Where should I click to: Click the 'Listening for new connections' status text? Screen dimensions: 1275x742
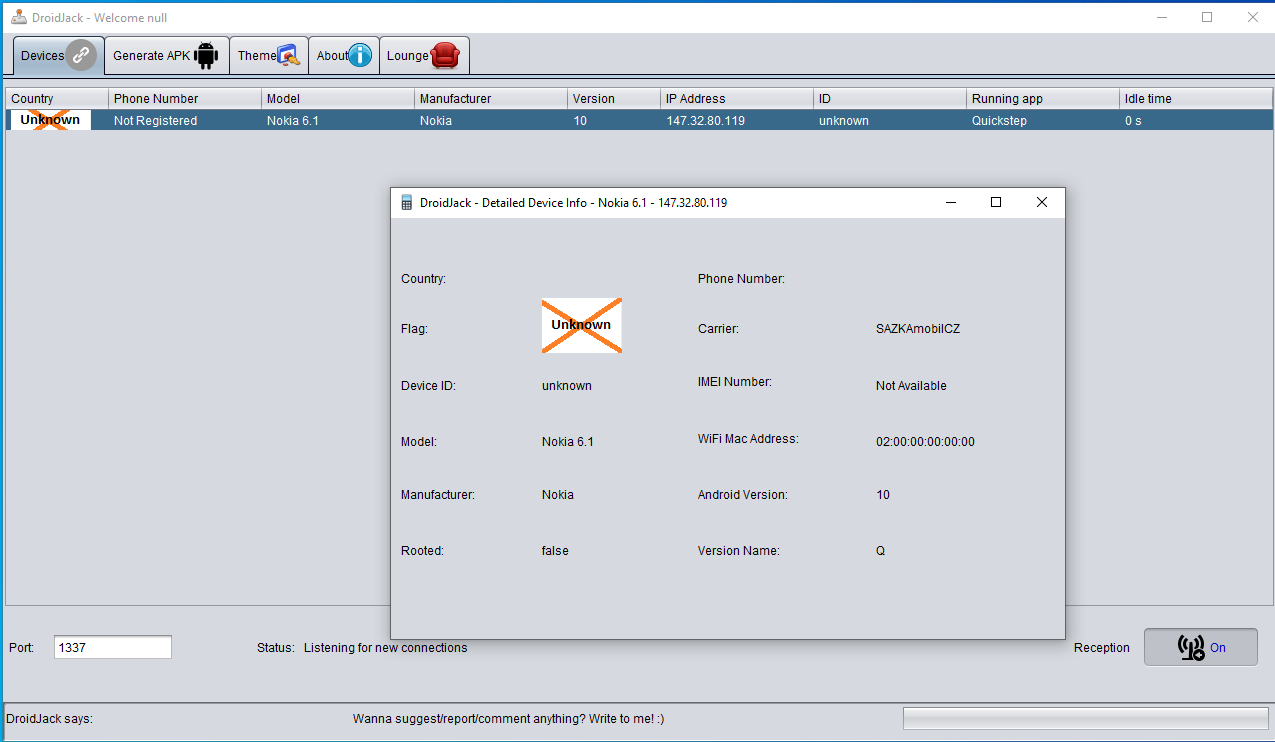(386, 647)
